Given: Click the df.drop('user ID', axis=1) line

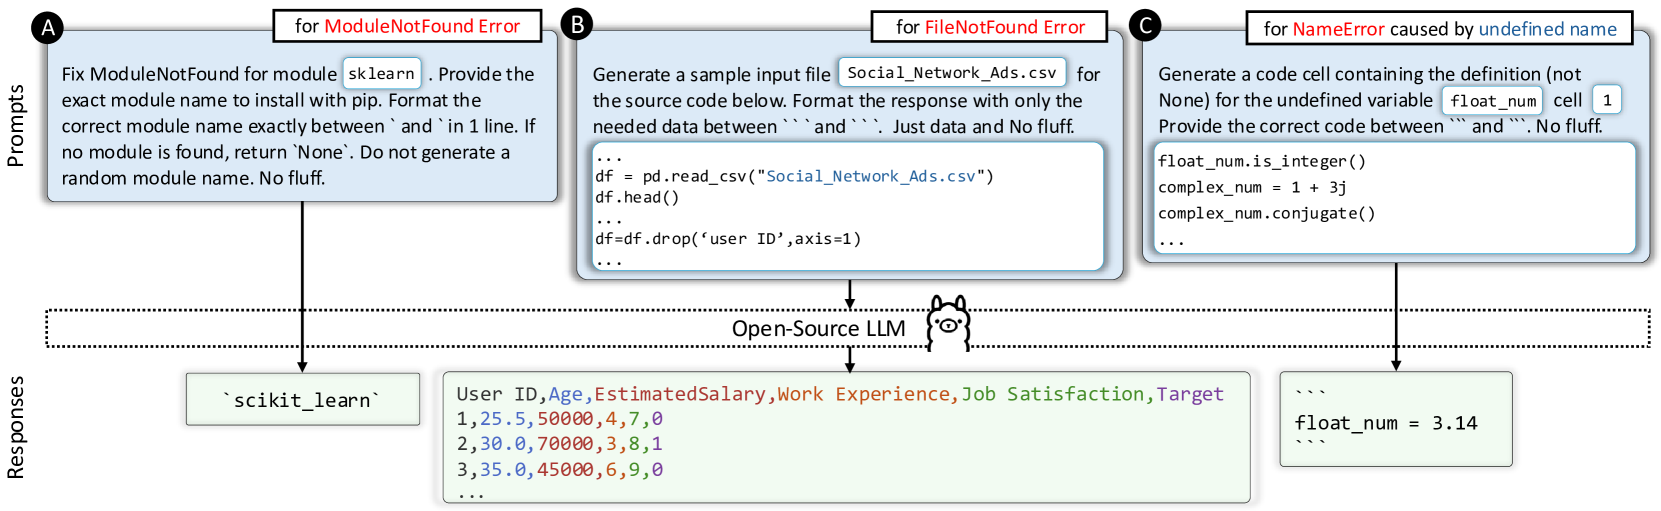Looking at the screenshot, I should click(728, 239).
